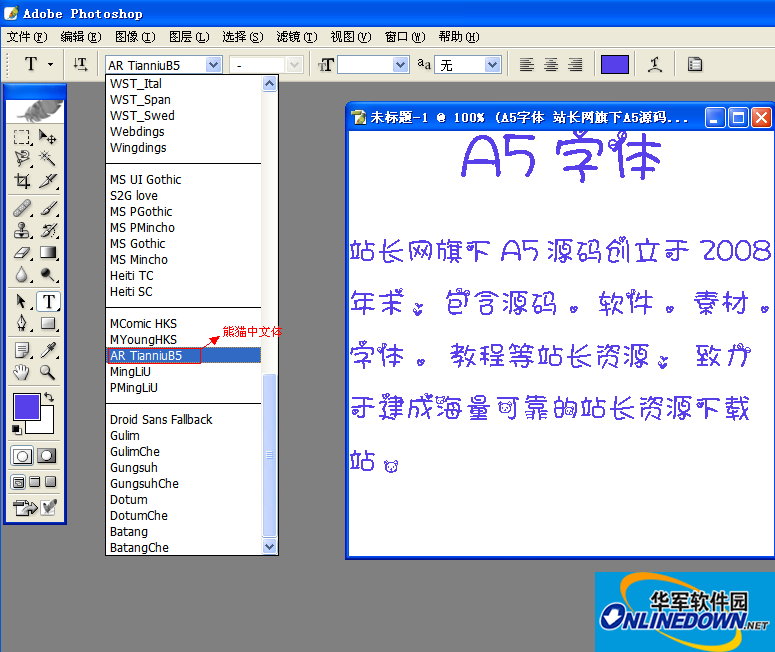This screenshot has width=775, height=652.
Task: Open the 文件 menu
Action: pos(27,37)
